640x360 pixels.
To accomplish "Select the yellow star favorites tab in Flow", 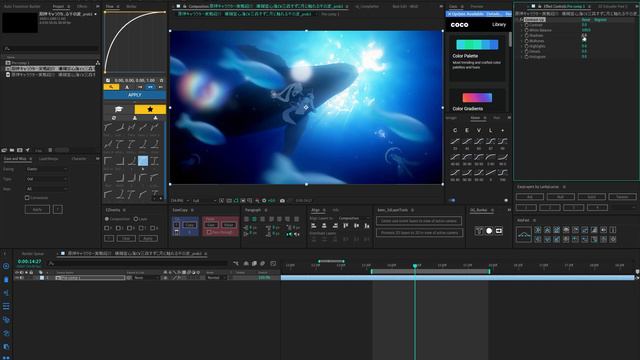I will 150,109.
